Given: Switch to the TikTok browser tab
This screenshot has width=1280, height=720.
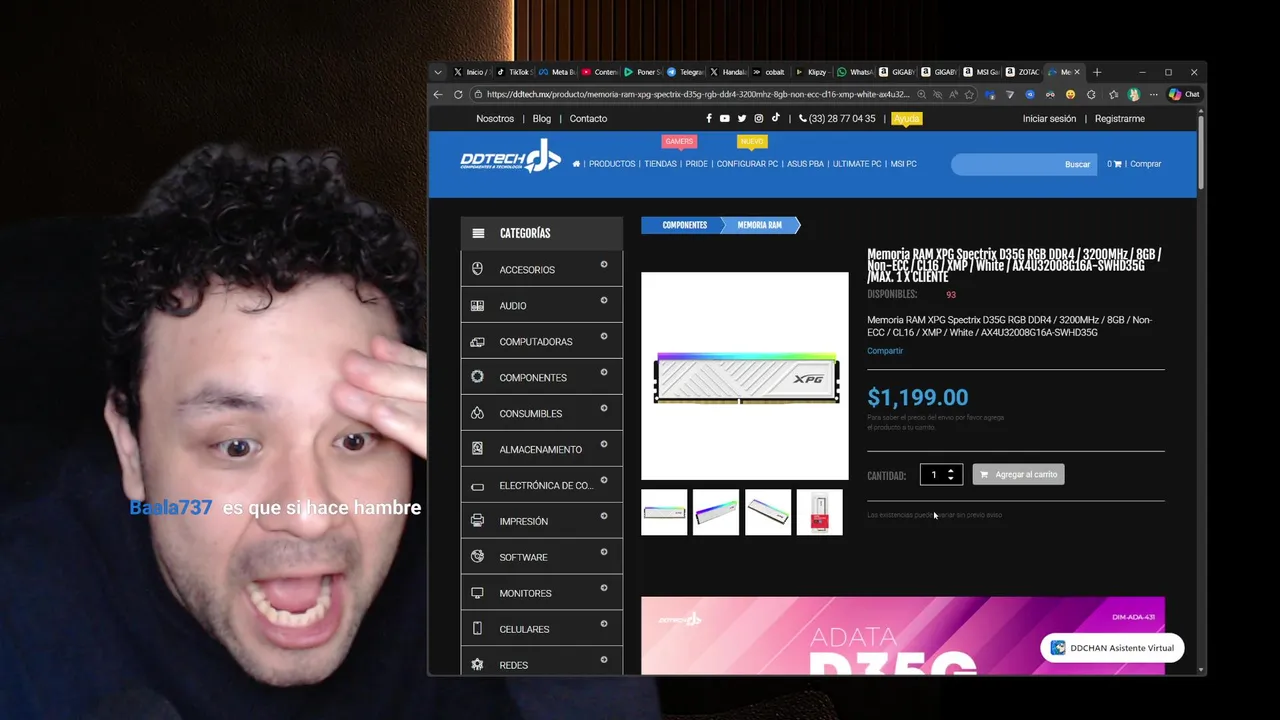Looking at the screenshot, I should 514,72.
